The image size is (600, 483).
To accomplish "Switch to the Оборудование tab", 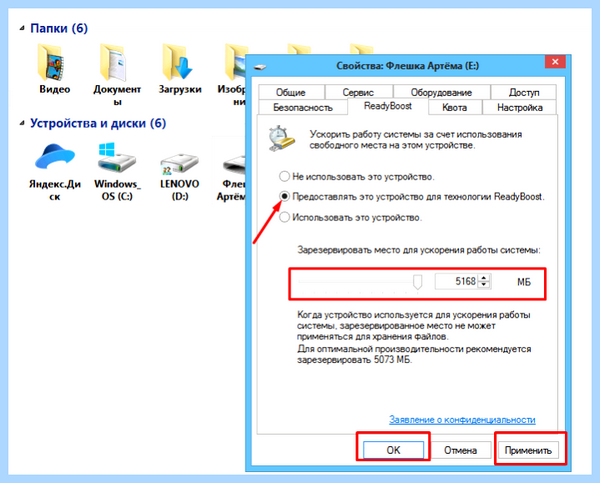I will [441, 92].
